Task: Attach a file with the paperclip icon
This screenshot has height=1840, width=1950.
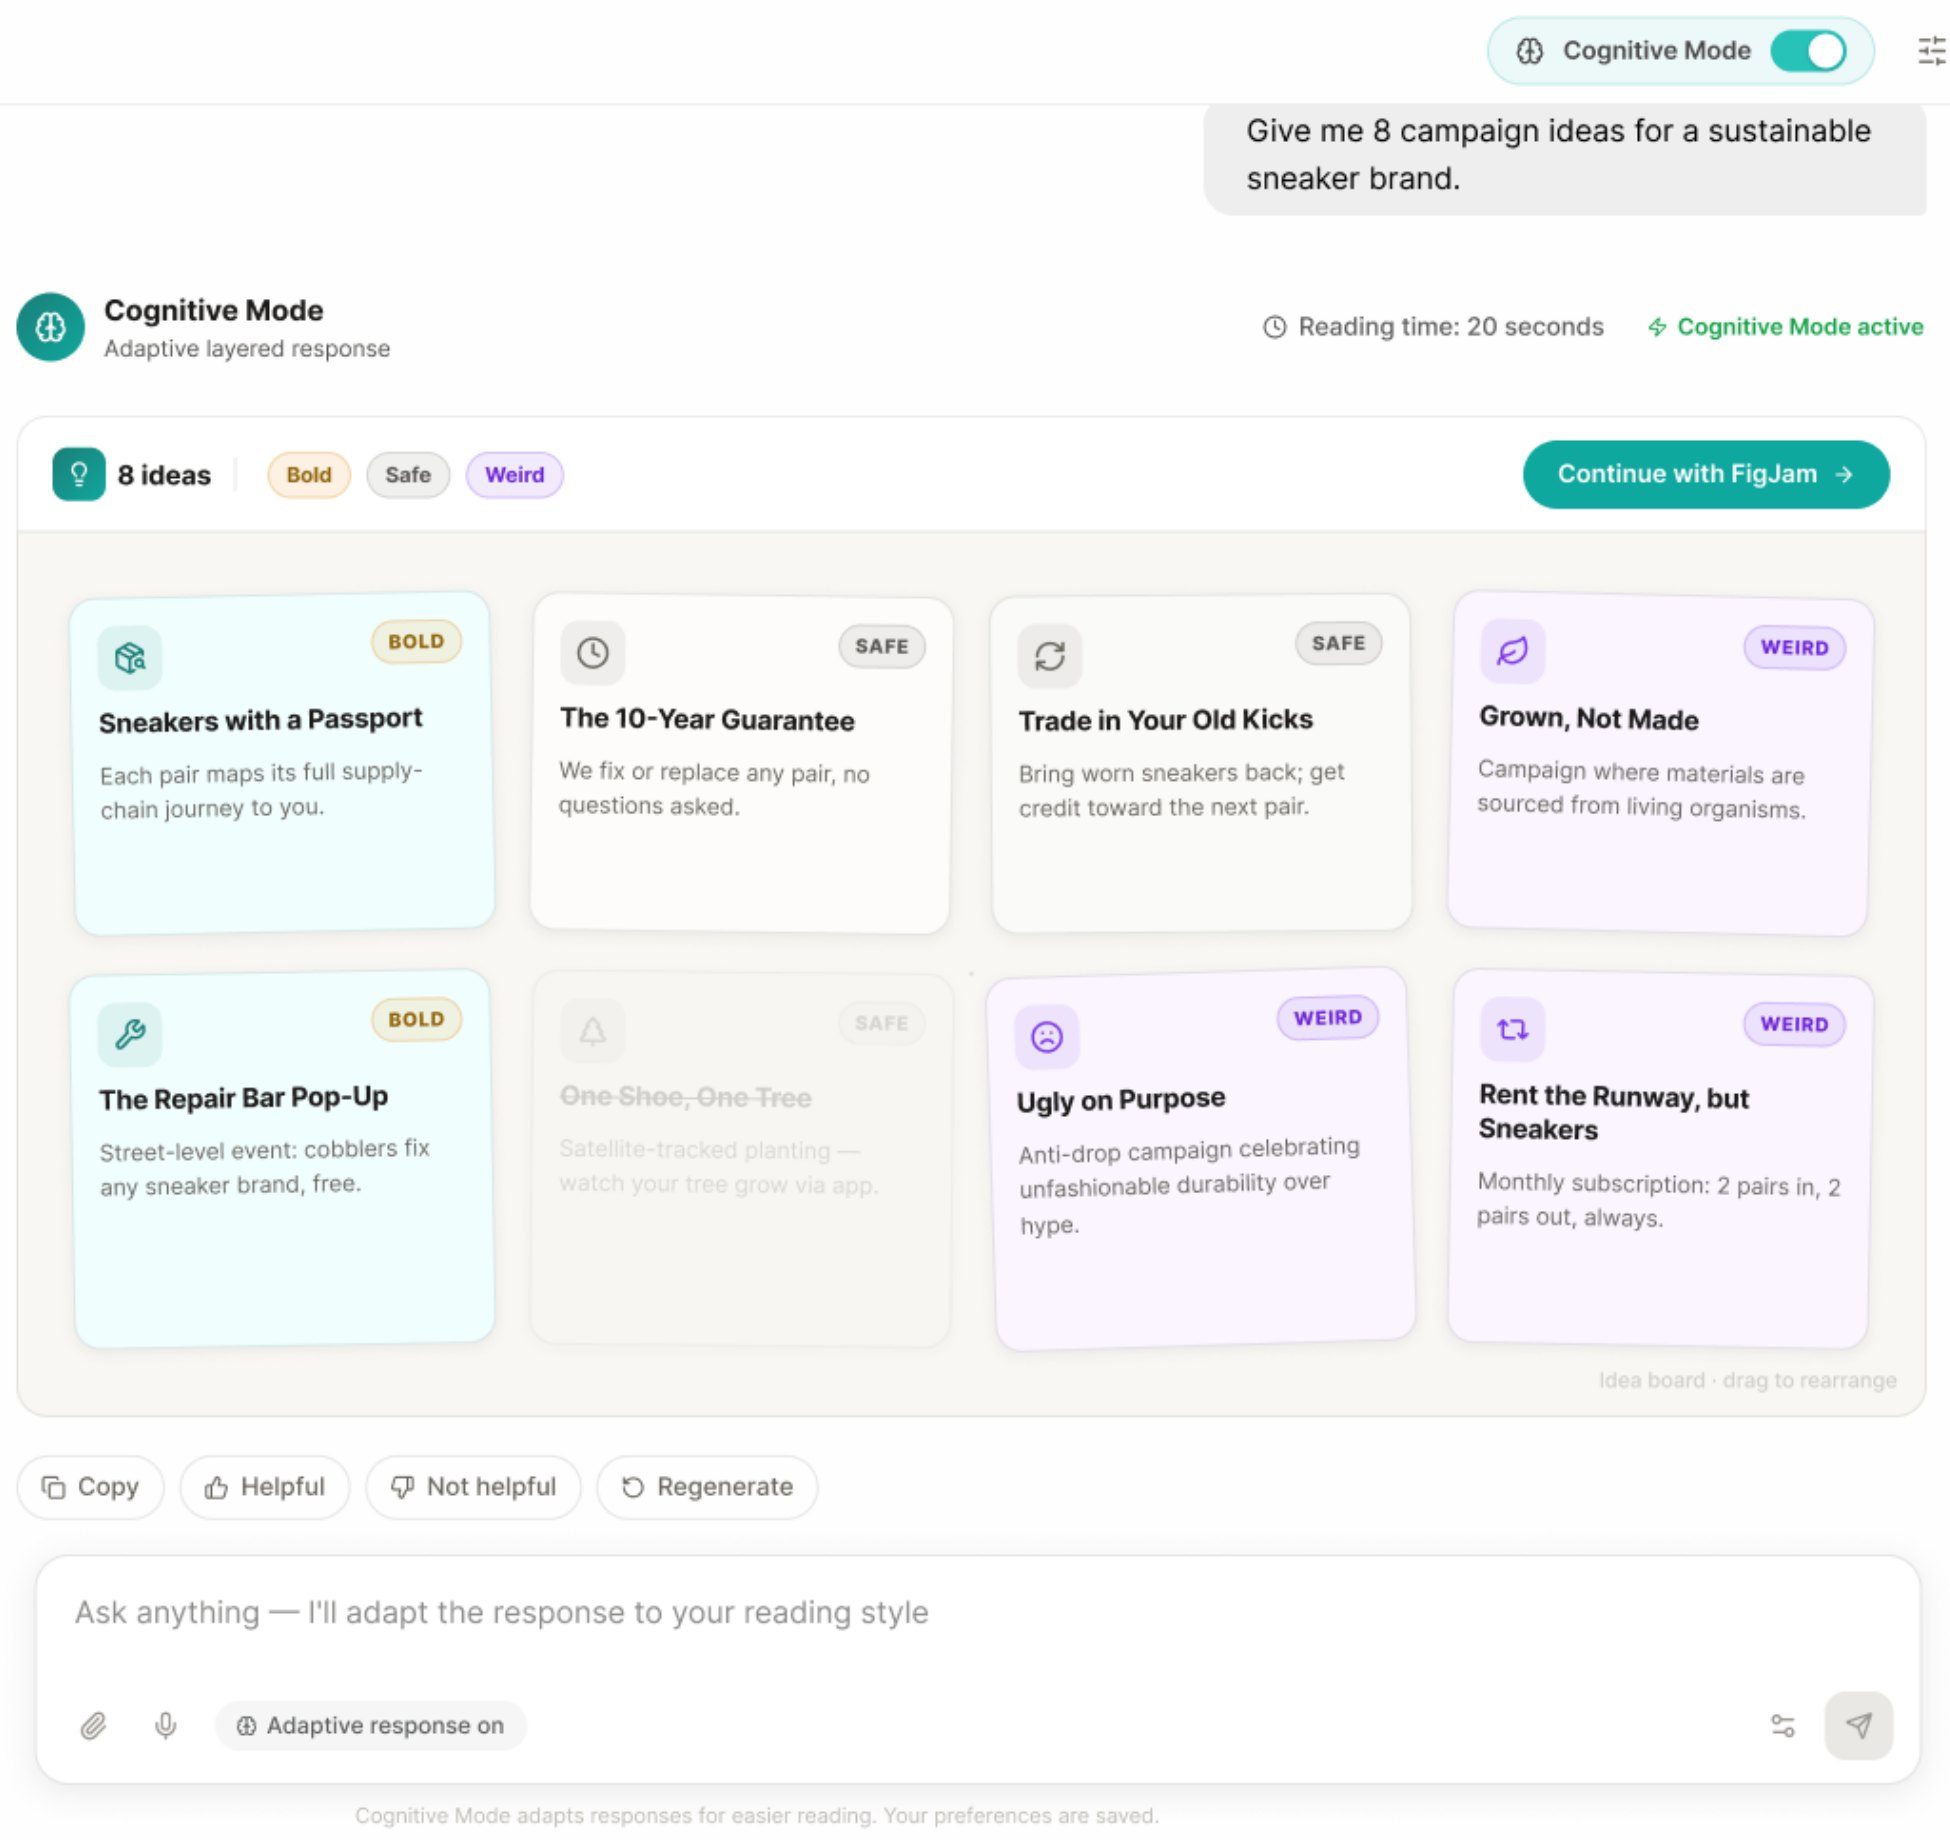Action: click(x=93, y=1725)
